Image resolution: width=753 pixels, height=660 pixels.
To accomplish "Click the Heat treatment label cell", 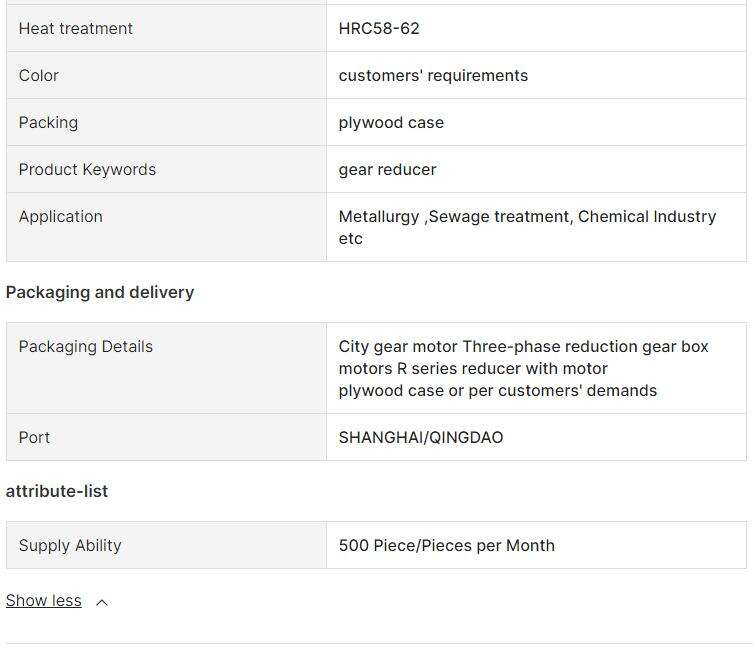I will (166, 28).
